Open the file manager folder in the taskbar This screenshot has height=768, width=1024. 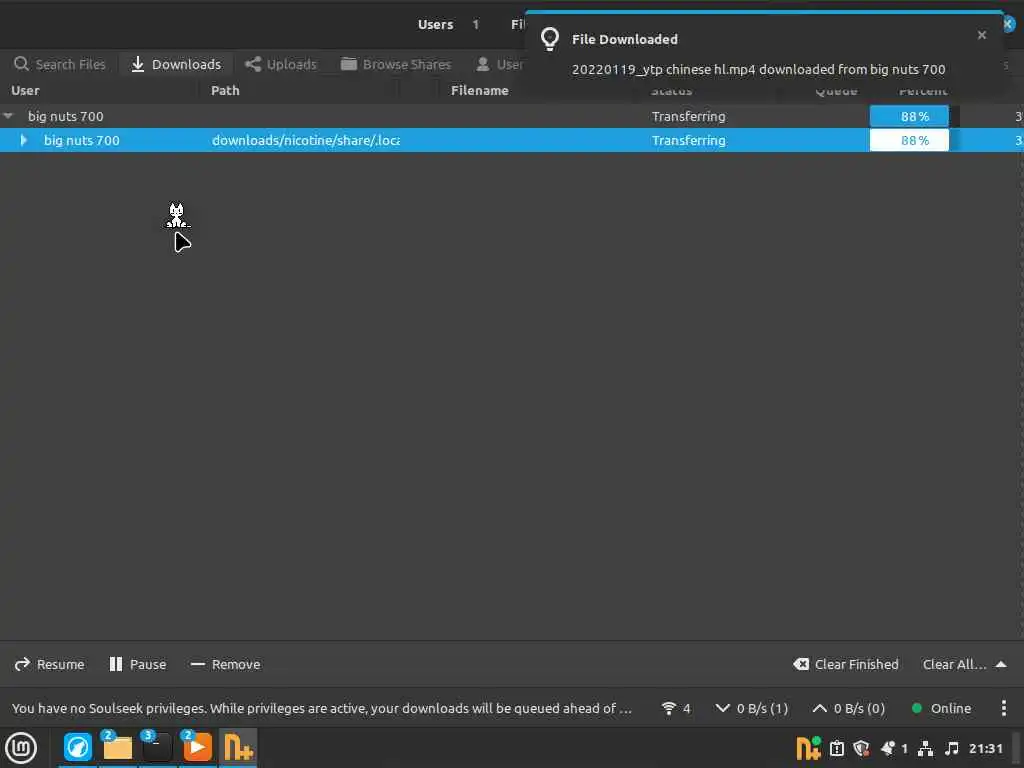[x=118, y=747]
